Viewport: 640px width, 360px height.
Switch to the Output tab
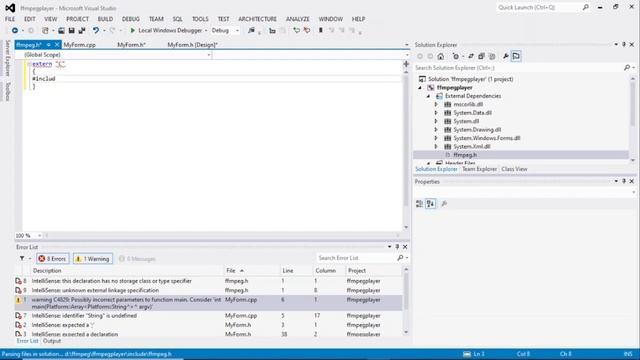tap(52, 341)
